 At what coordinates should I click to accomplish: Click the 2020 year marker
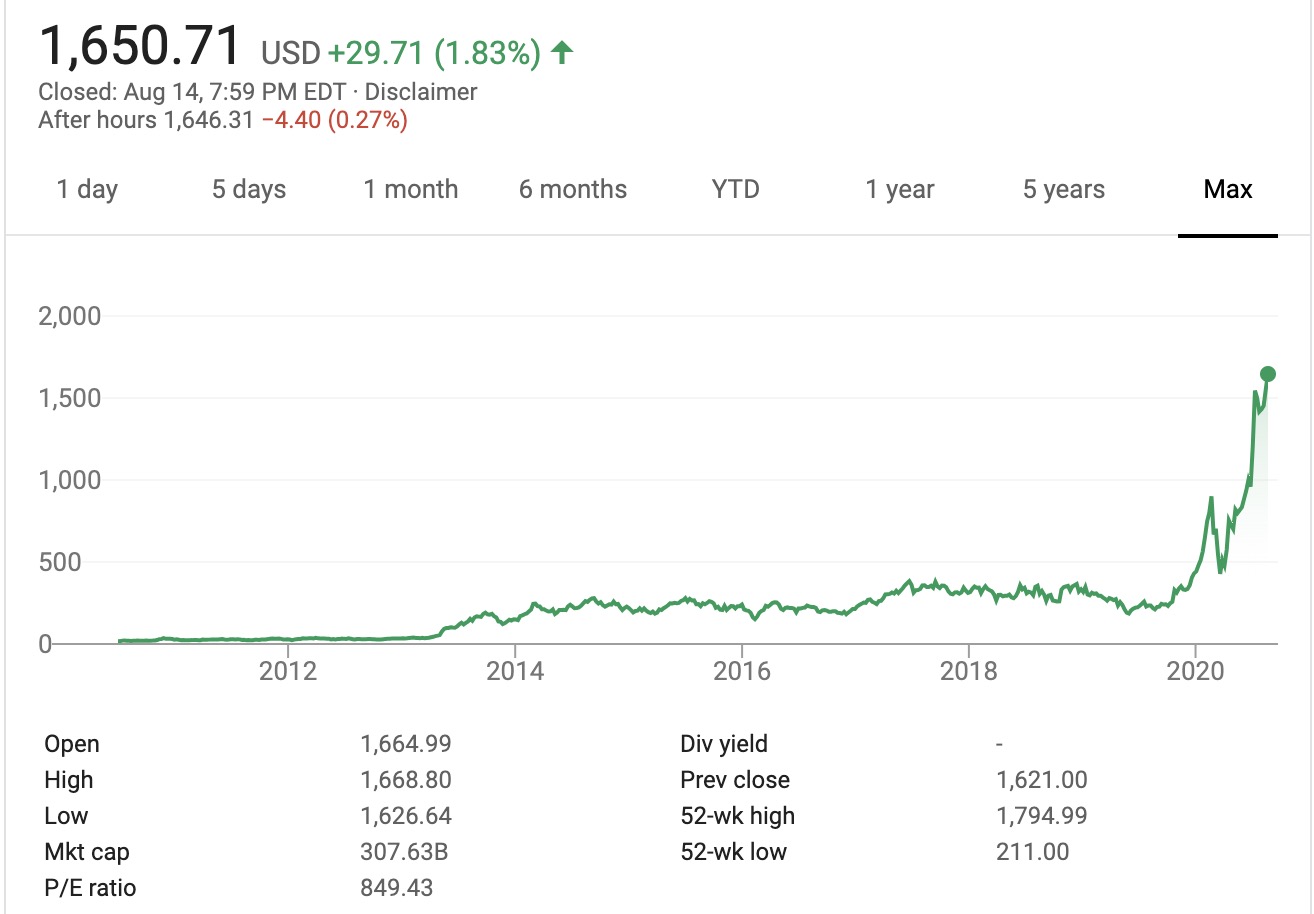(1196, 670)
